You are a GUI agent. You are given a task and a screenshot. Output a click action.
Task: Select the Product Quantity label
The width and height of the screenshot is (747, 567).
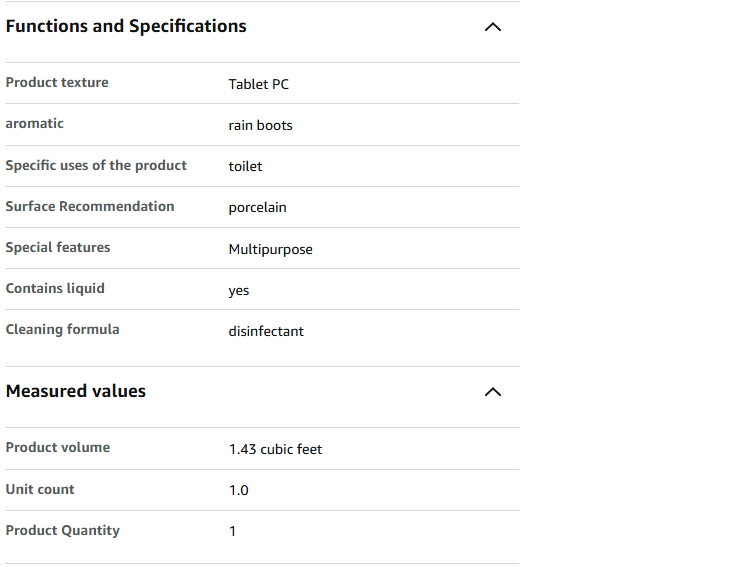pyautogui.click(x=62, y=530)
